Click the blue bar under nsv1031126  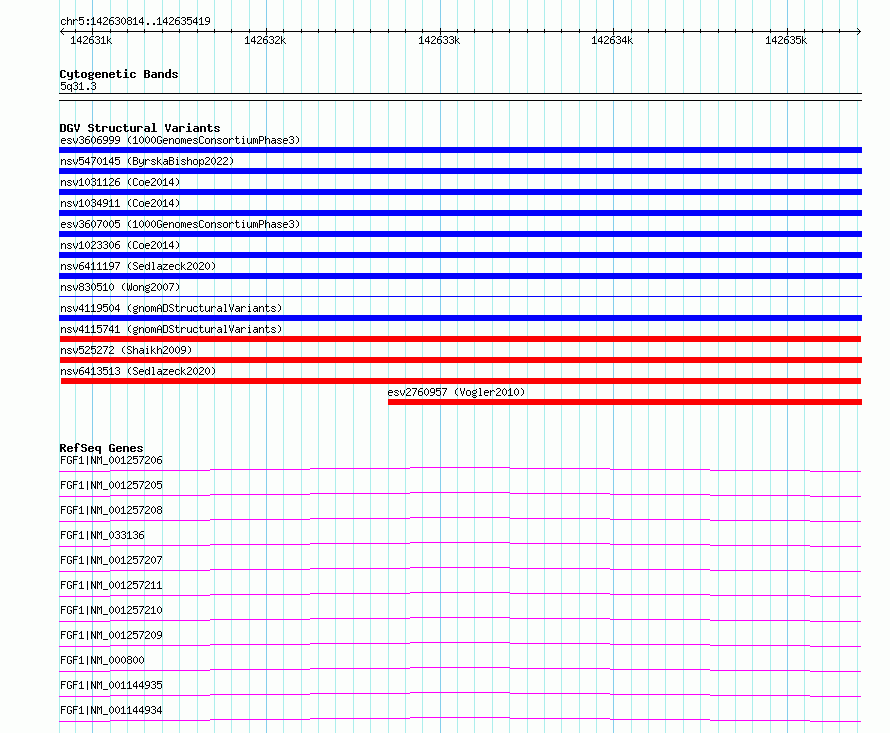coord(460,192)
